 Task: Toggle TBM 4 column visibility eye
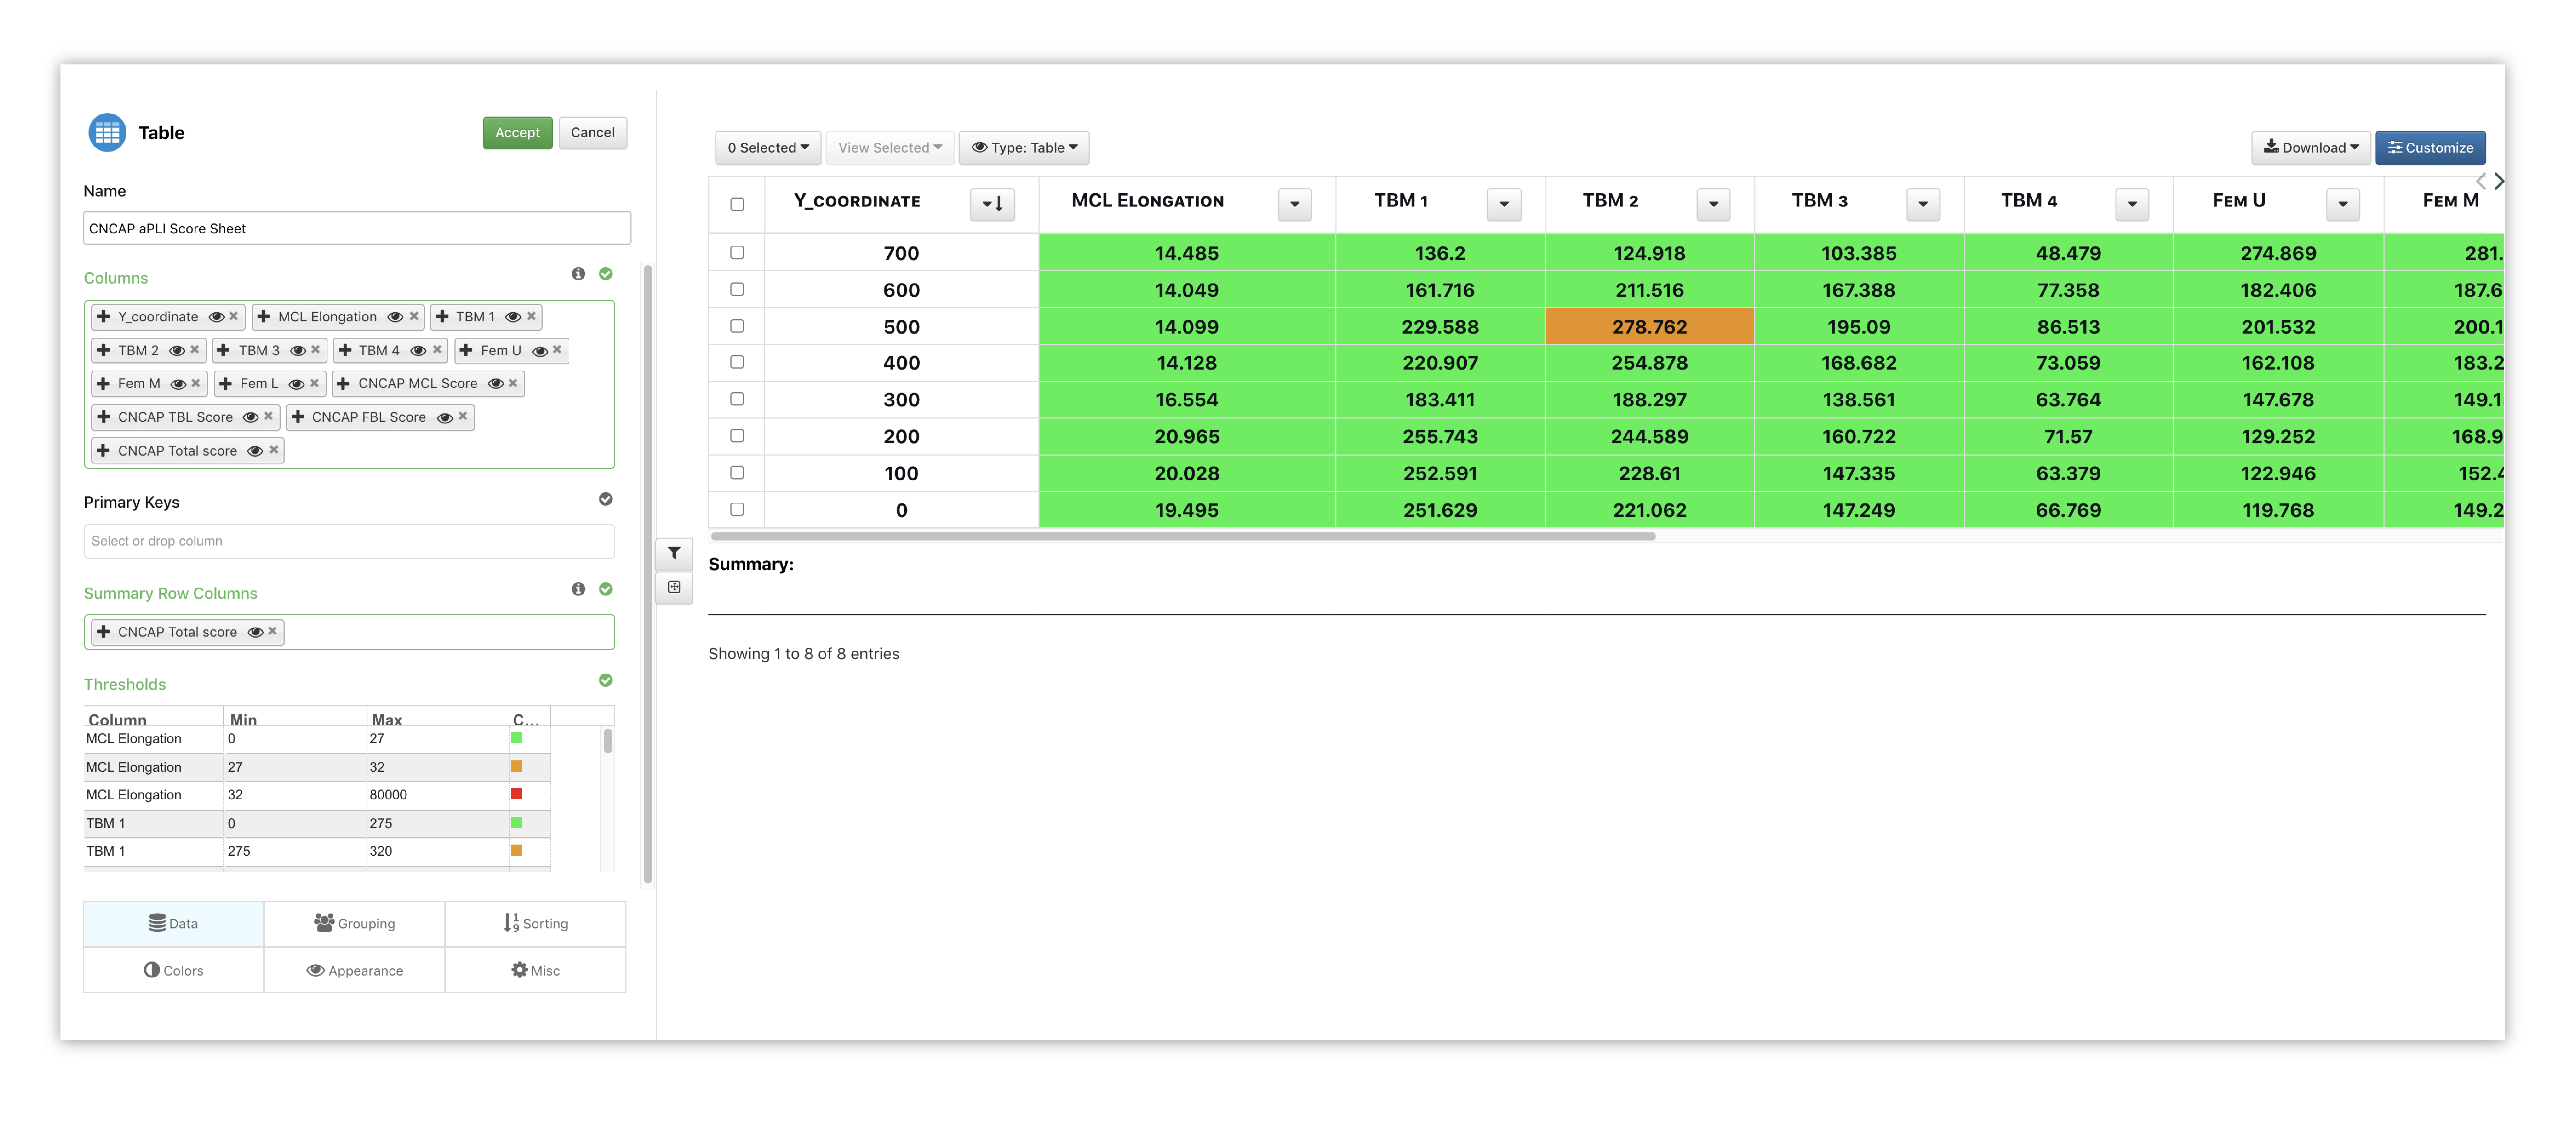(x=418, y=351)
